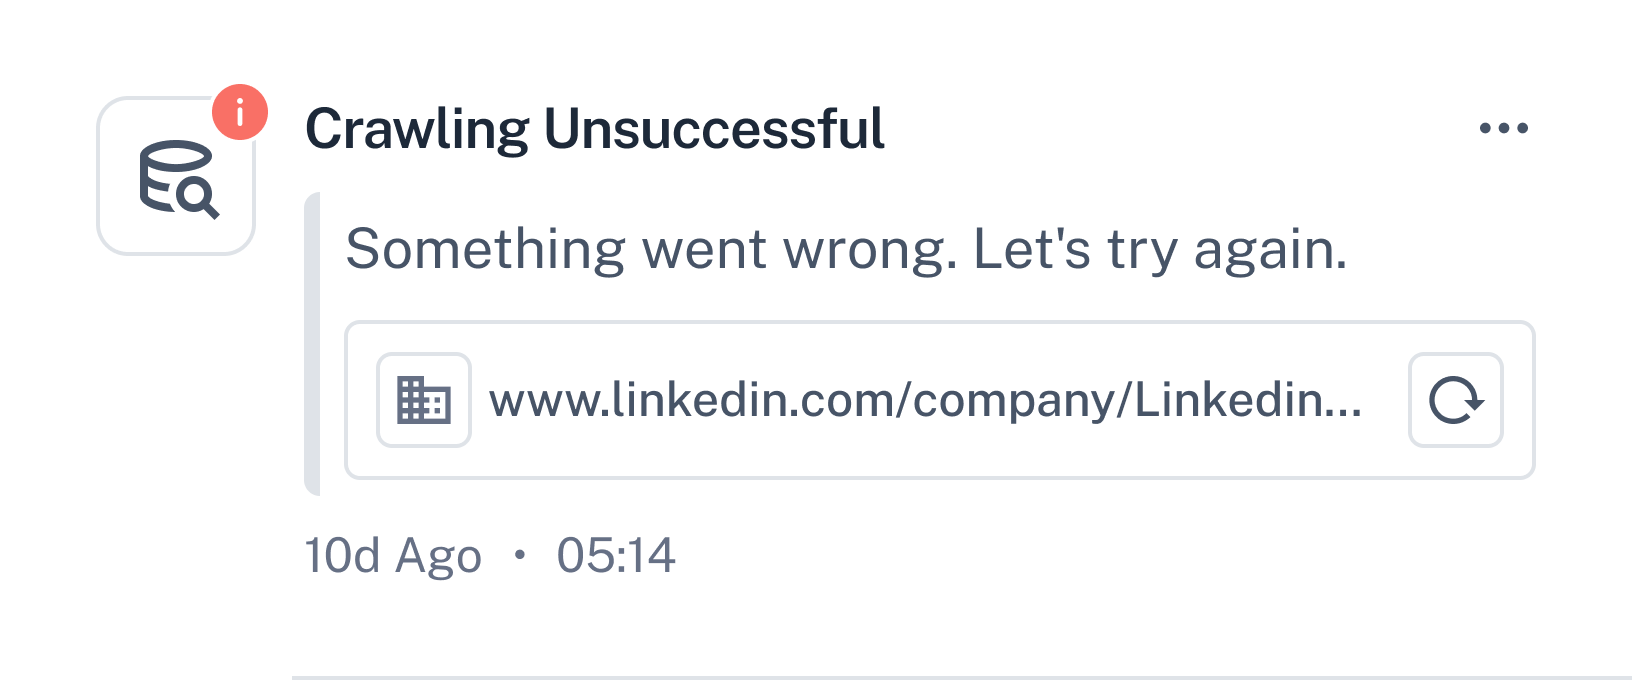Viewport: 1632px width, 680px height.
Task: Click the gray quote bar beside message
Action: pyautogui.click(x=312, y=344)
